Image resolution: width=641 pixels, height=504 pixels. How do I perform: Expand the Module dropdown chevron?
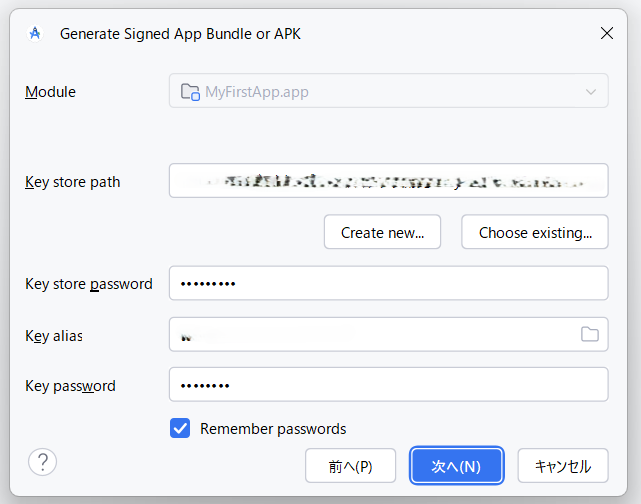tap(589, 92)
